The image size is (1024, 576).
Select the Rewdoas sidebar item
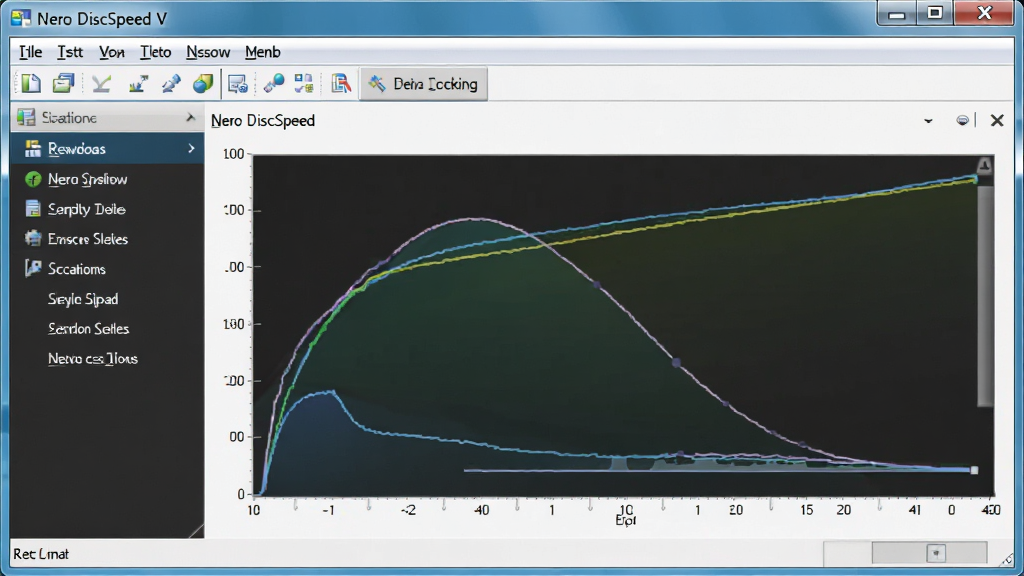click(107, 148)
